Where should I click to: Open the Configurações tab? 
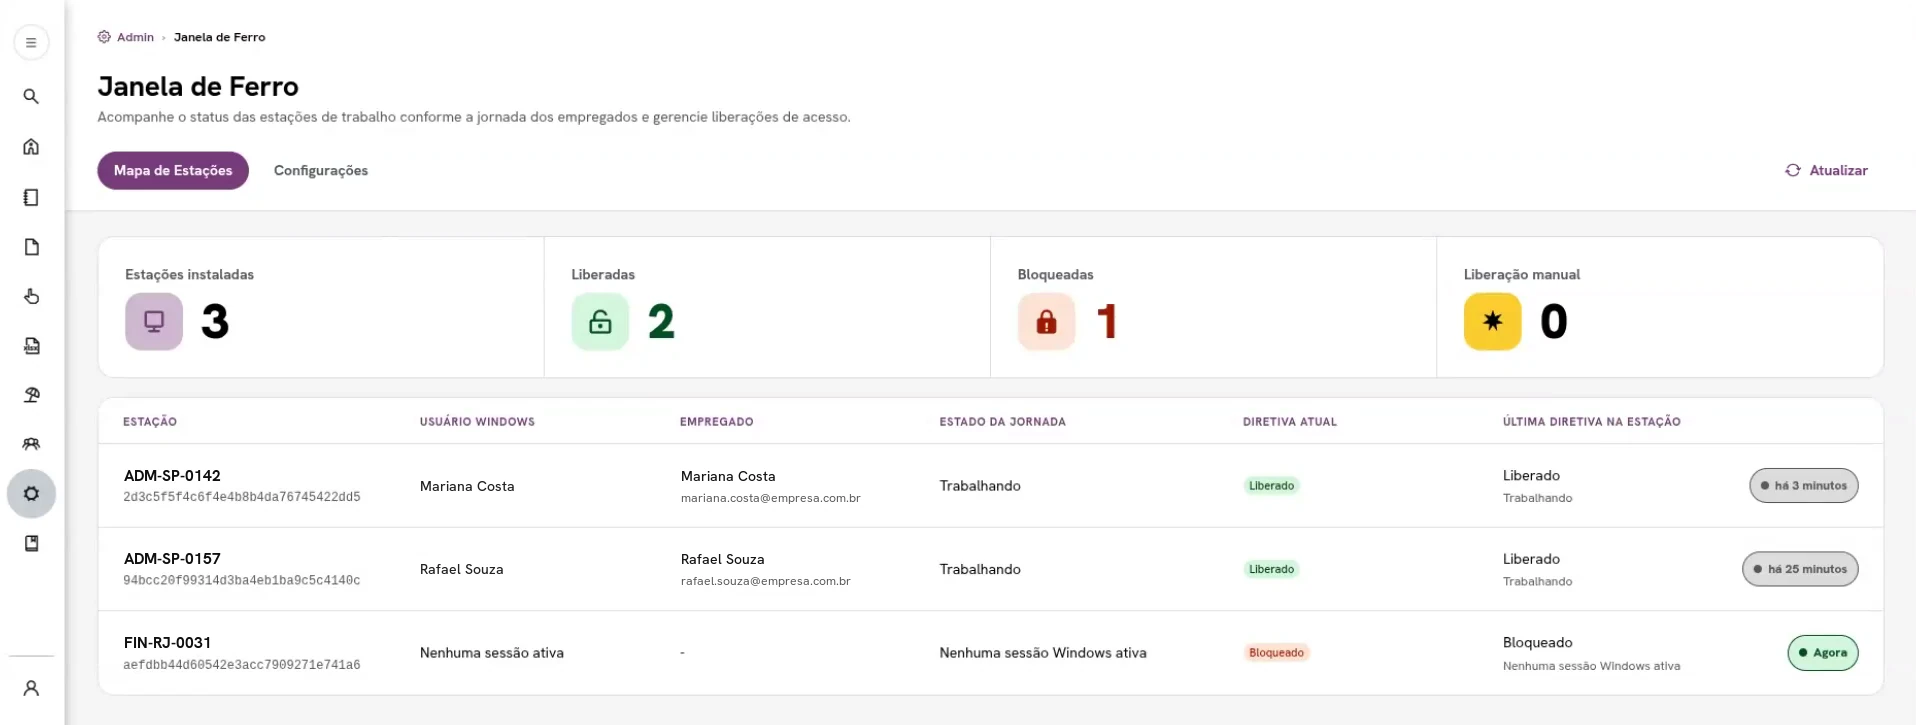[x=321, y=170]
